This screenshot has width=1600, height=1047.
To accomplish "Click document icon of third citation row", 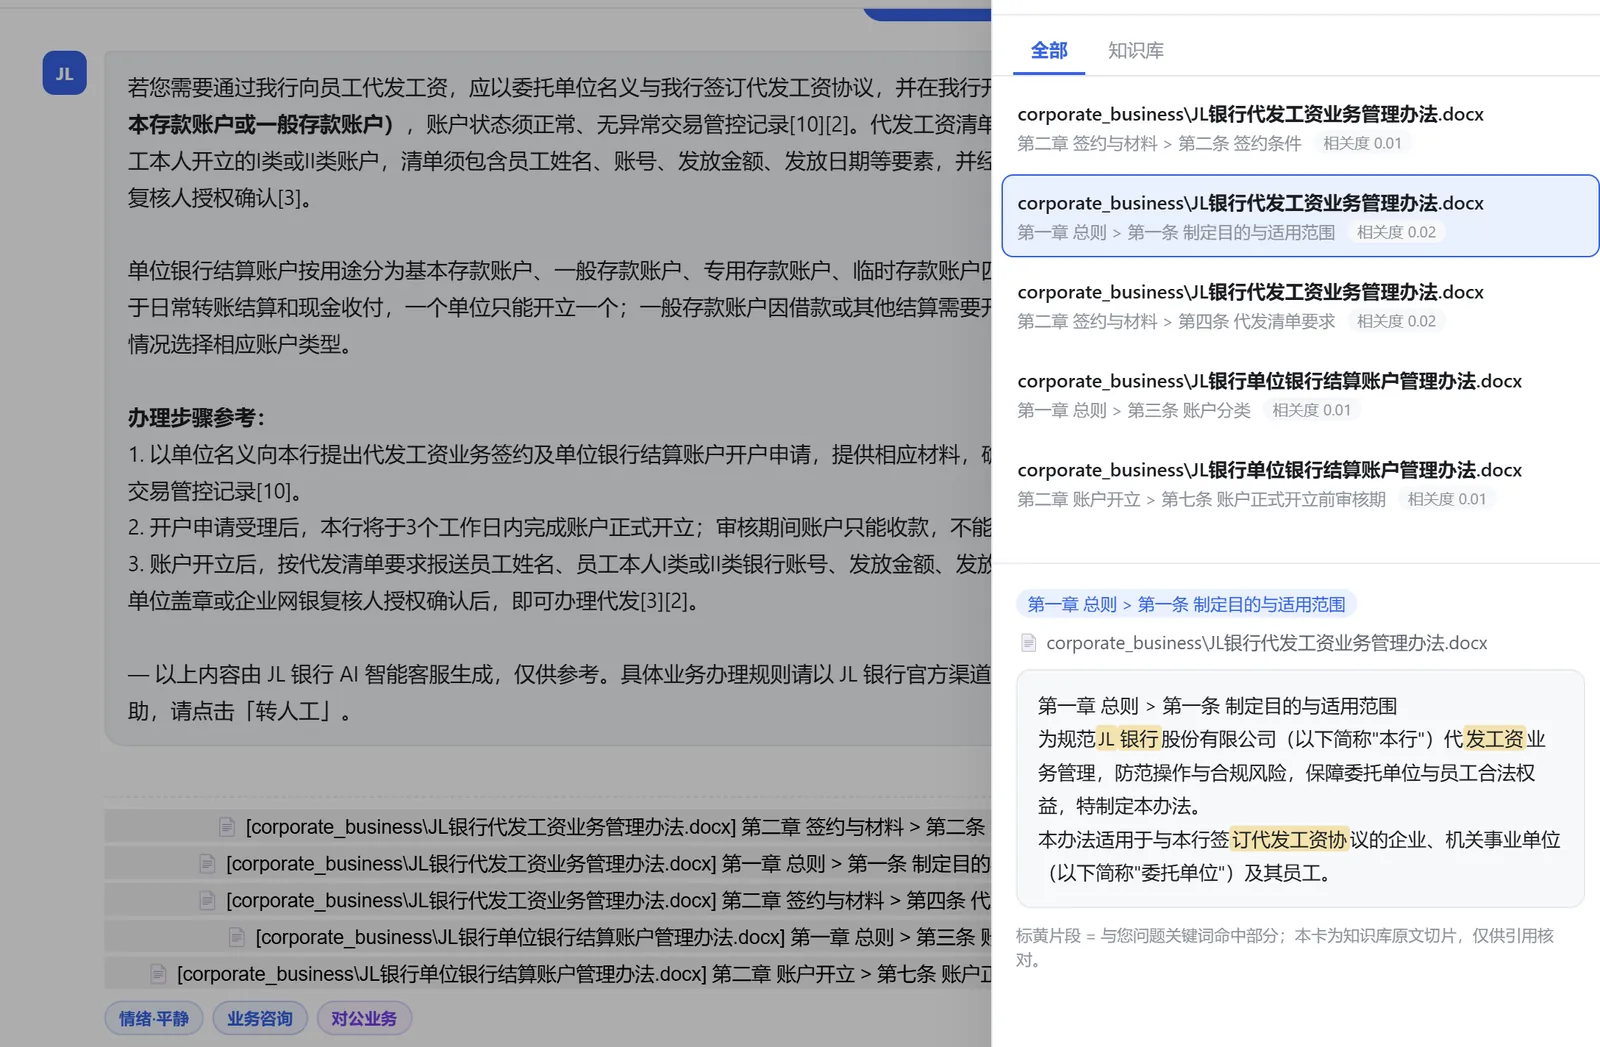I will 207,900.
